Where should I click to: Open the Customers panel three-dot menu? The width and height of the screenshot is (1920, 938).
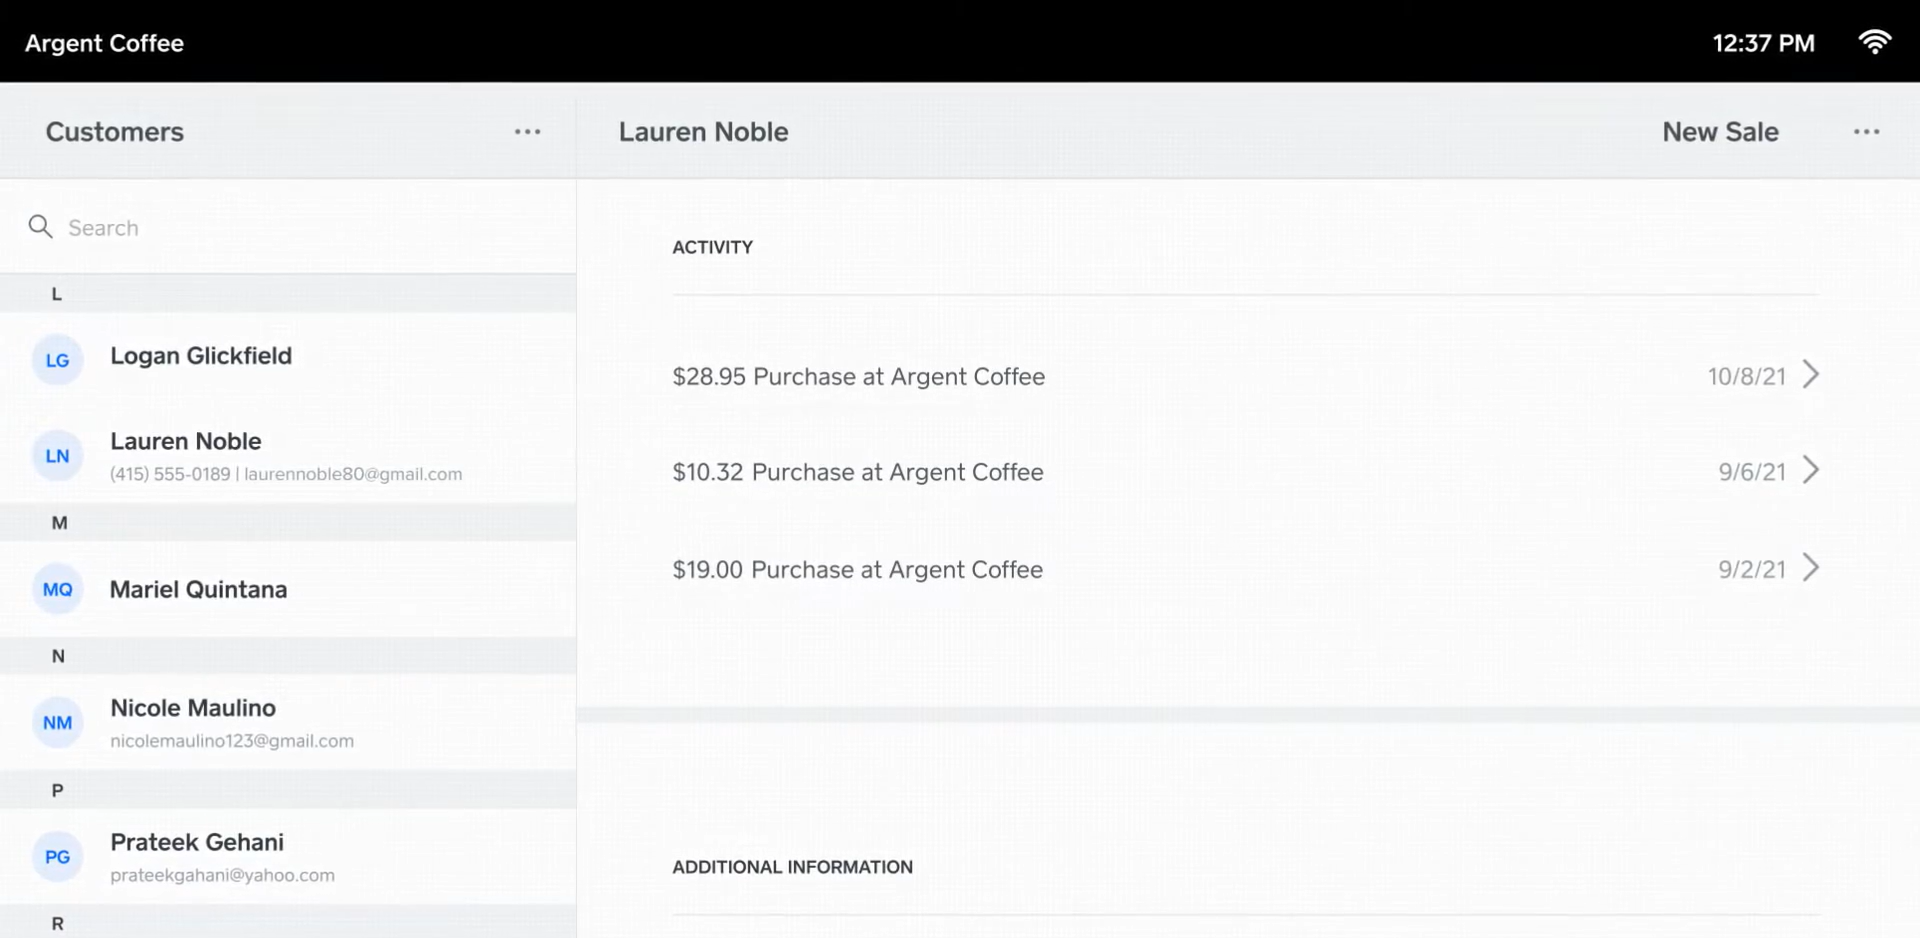527,132
